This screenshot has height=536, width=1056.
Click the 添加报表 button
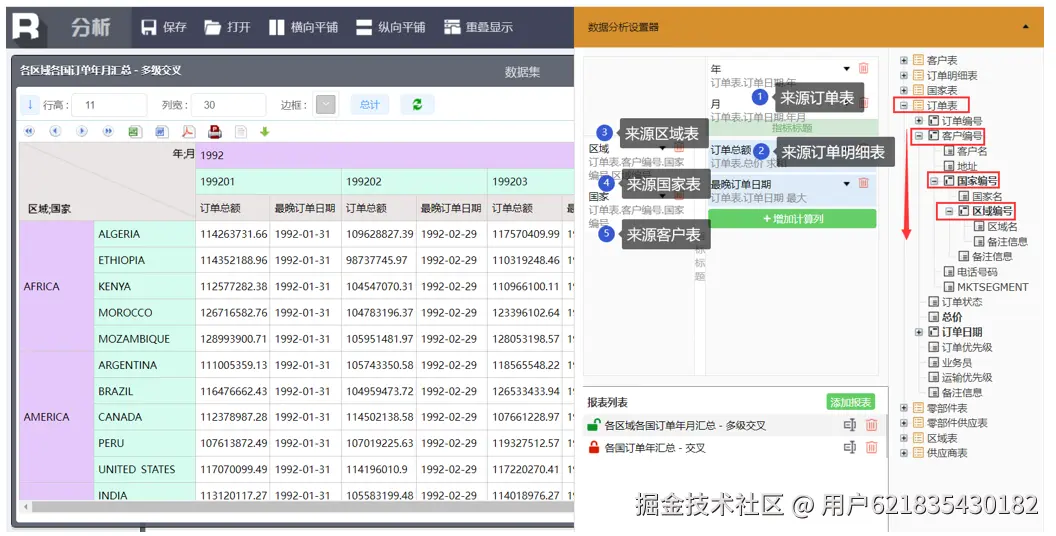pyautogui.click(x=850, y=402)
